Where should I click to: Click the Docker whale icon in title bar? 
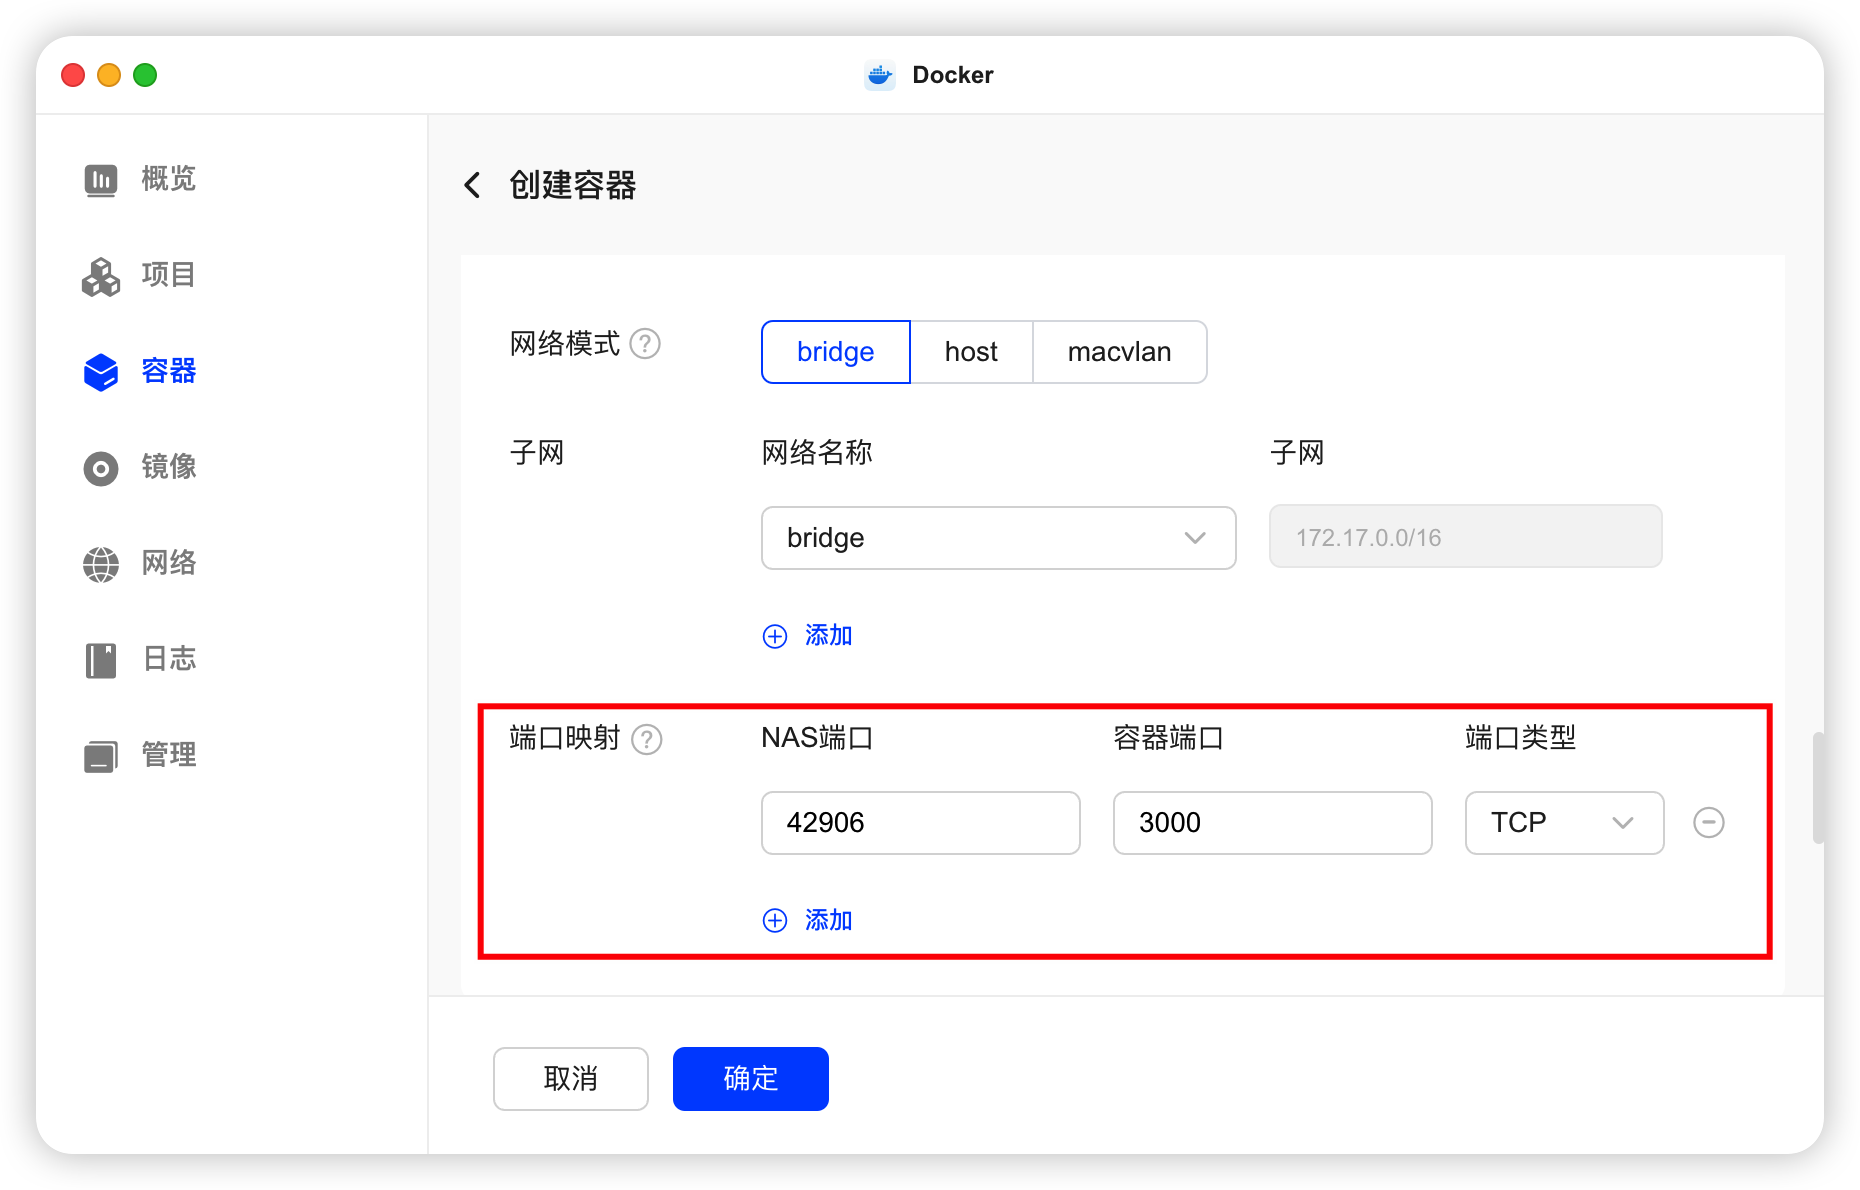[x=880, y=75]
